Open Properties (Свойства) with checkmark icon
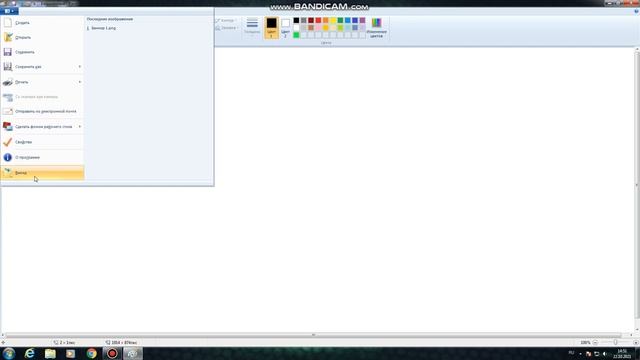The height and width of the screenshot is (360, 640). (42, 142)
